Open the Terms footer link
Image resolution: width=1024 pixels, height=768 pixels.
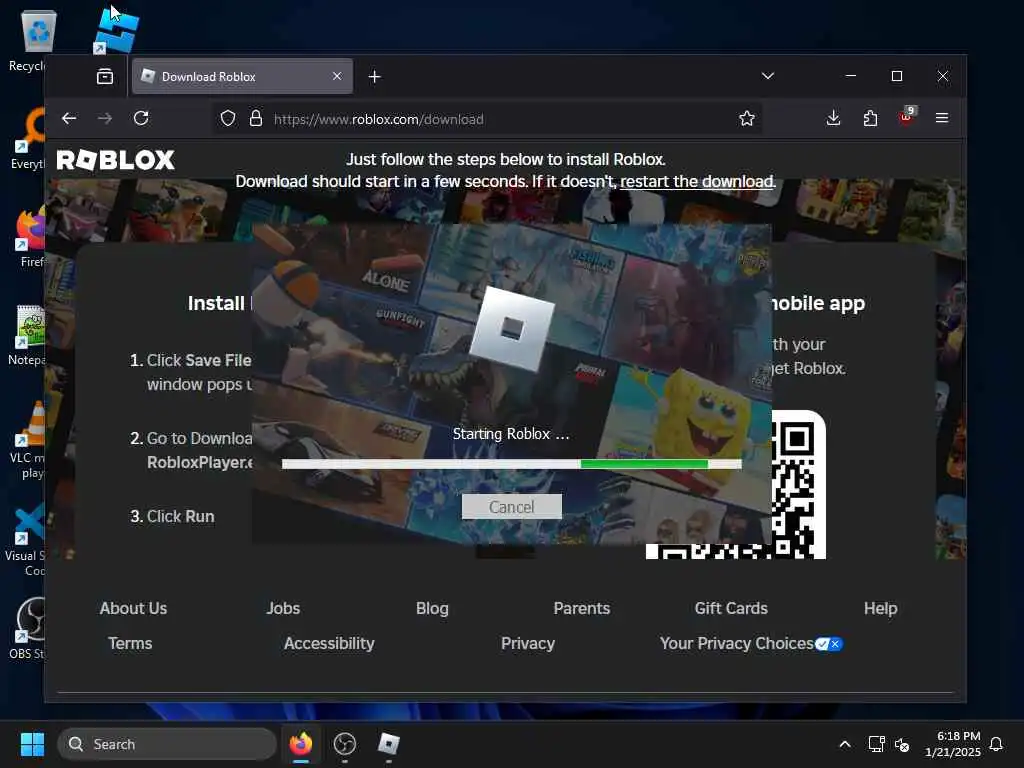pyautogui.click(x=130, y=644)
